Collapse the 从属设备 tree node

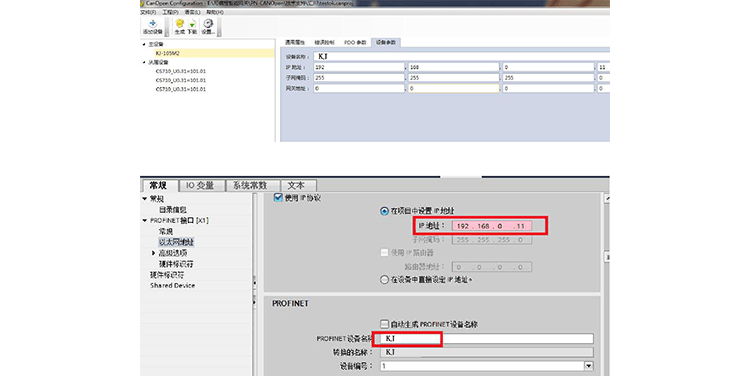(x=144, y=62)
